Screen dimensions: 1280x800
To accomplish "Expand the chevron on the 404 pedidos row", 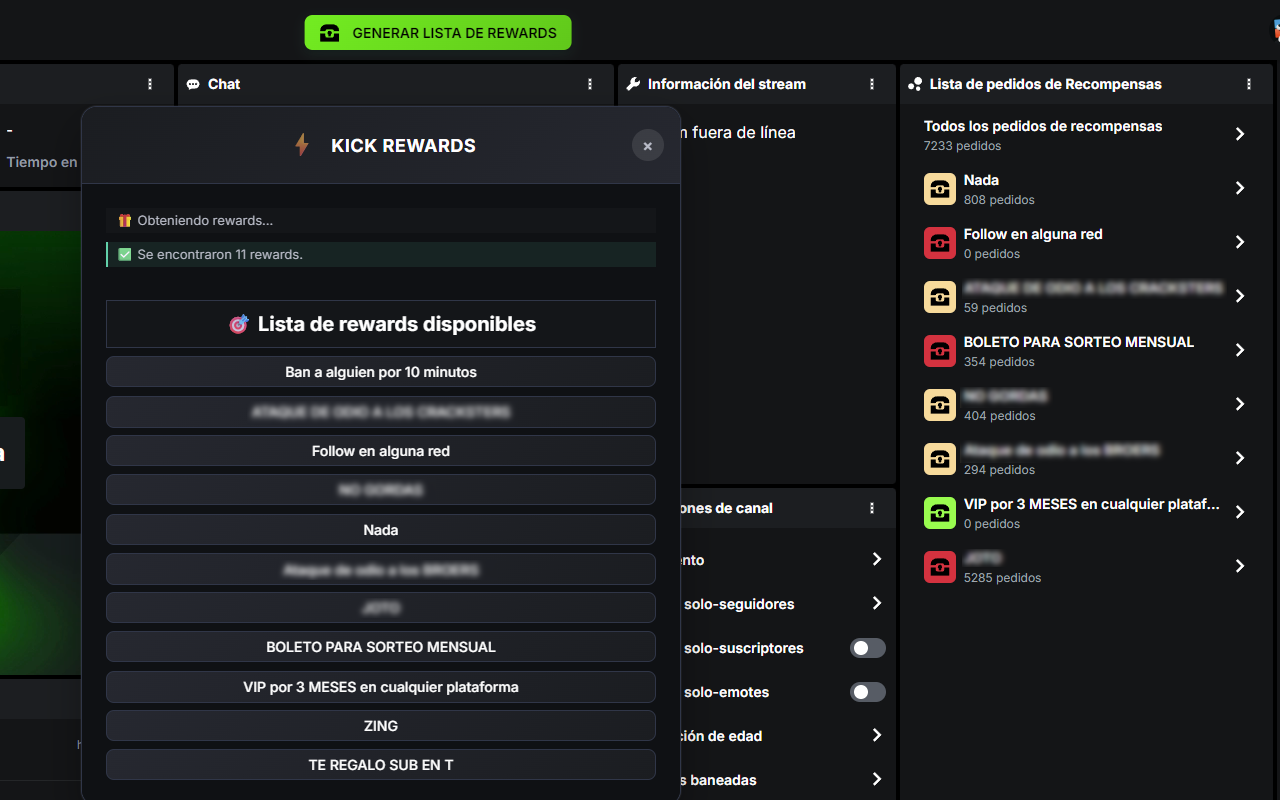I will click(1240, 404).
